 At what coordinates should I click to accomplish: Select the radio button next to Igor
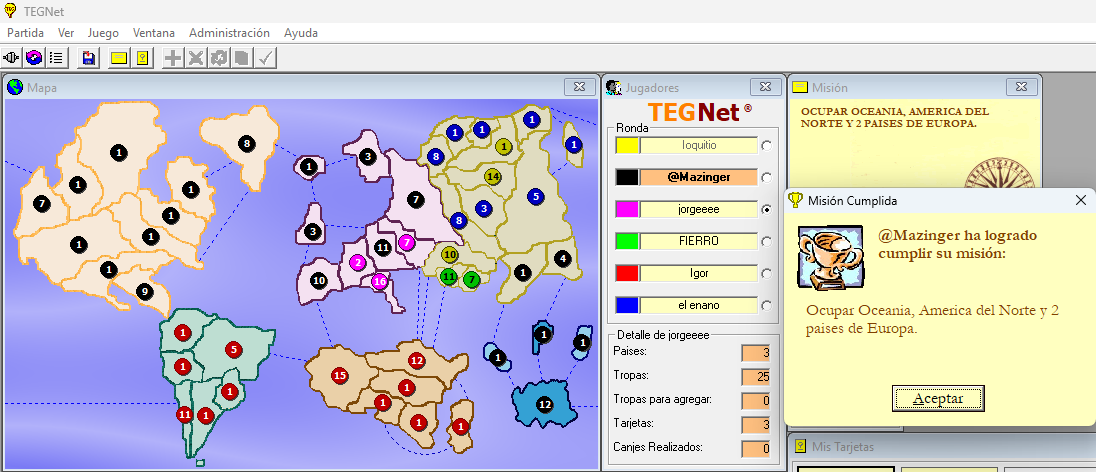pyautogui.click(x=767, y=273)
